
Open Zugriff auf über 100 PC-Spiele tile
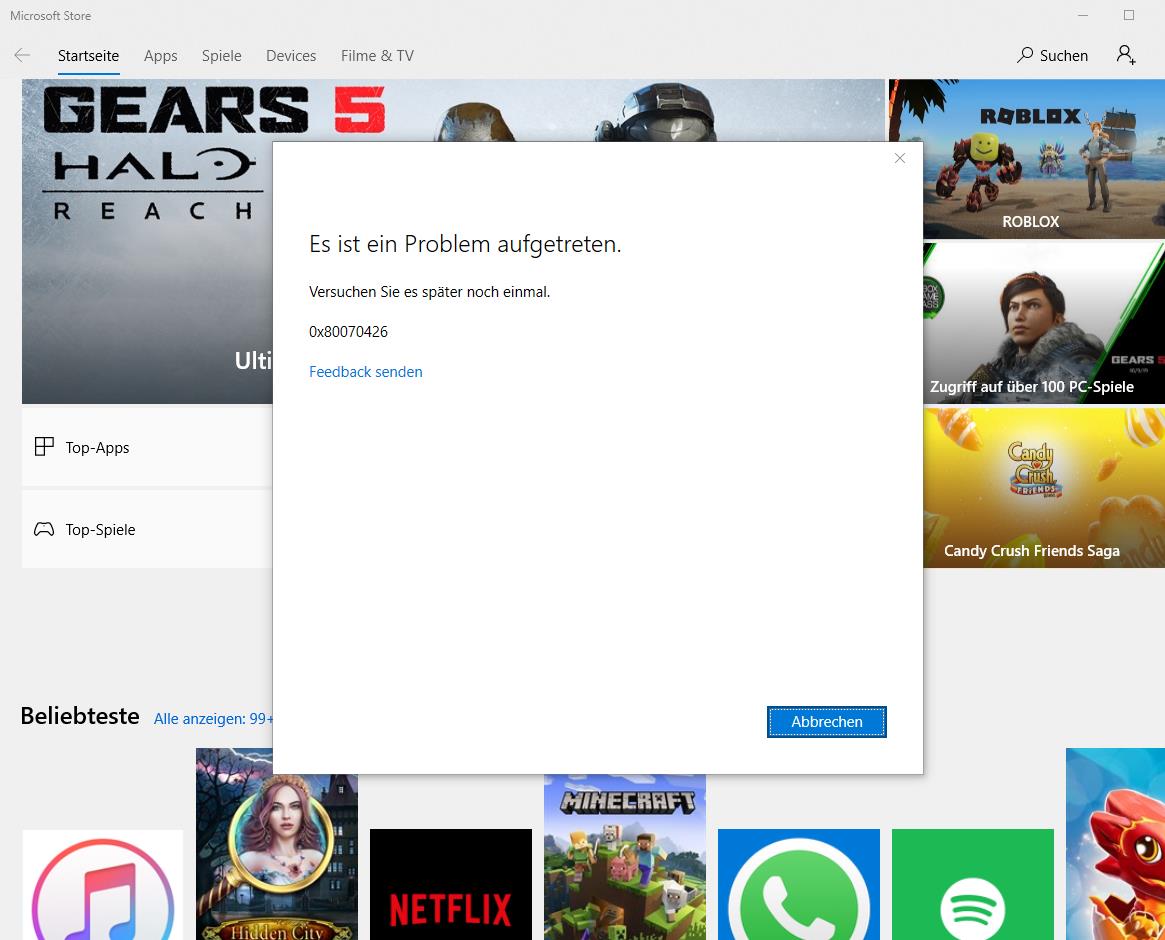[1044, 323]
